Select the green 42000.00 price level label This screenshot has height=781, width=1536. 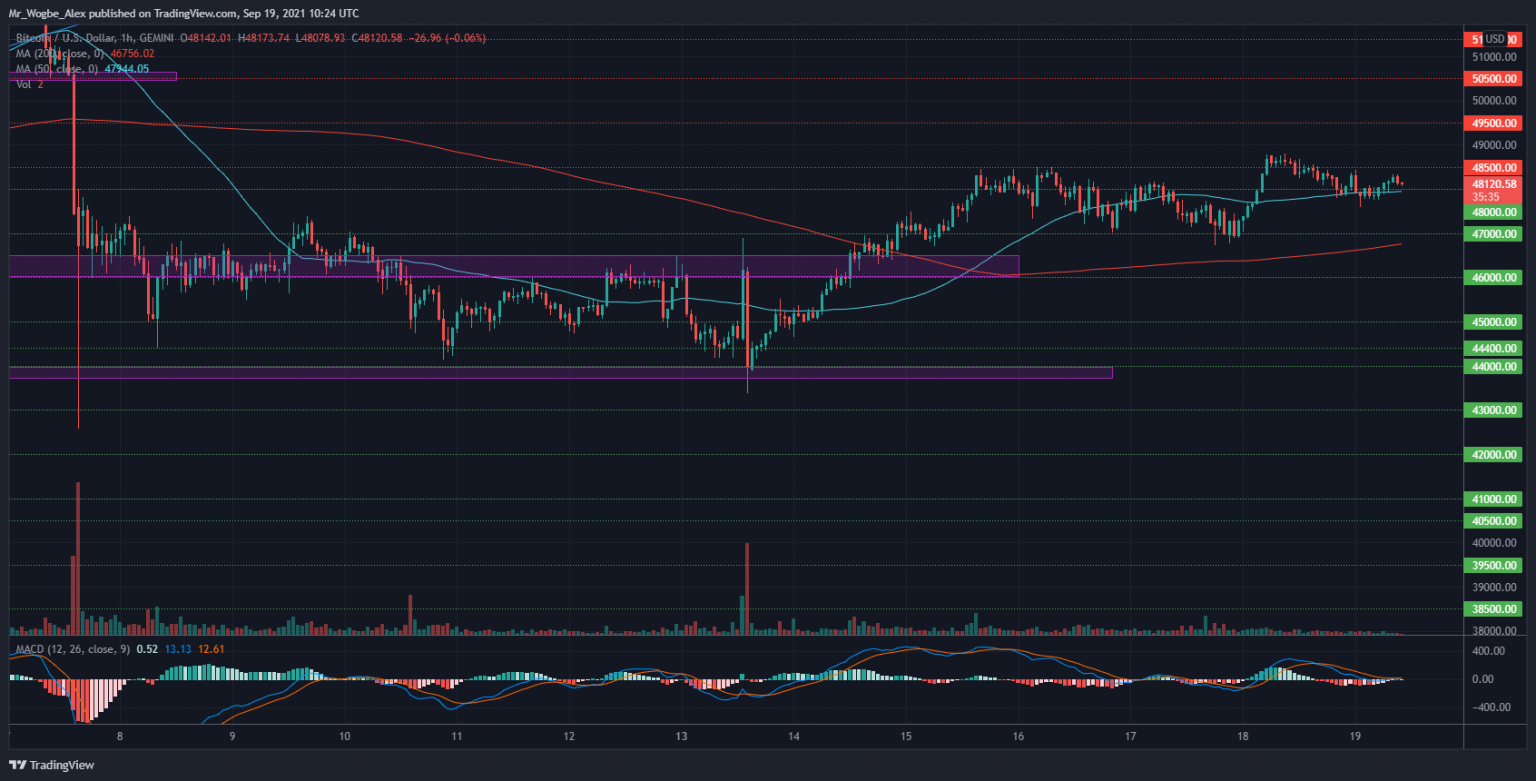coord(1495,454)
